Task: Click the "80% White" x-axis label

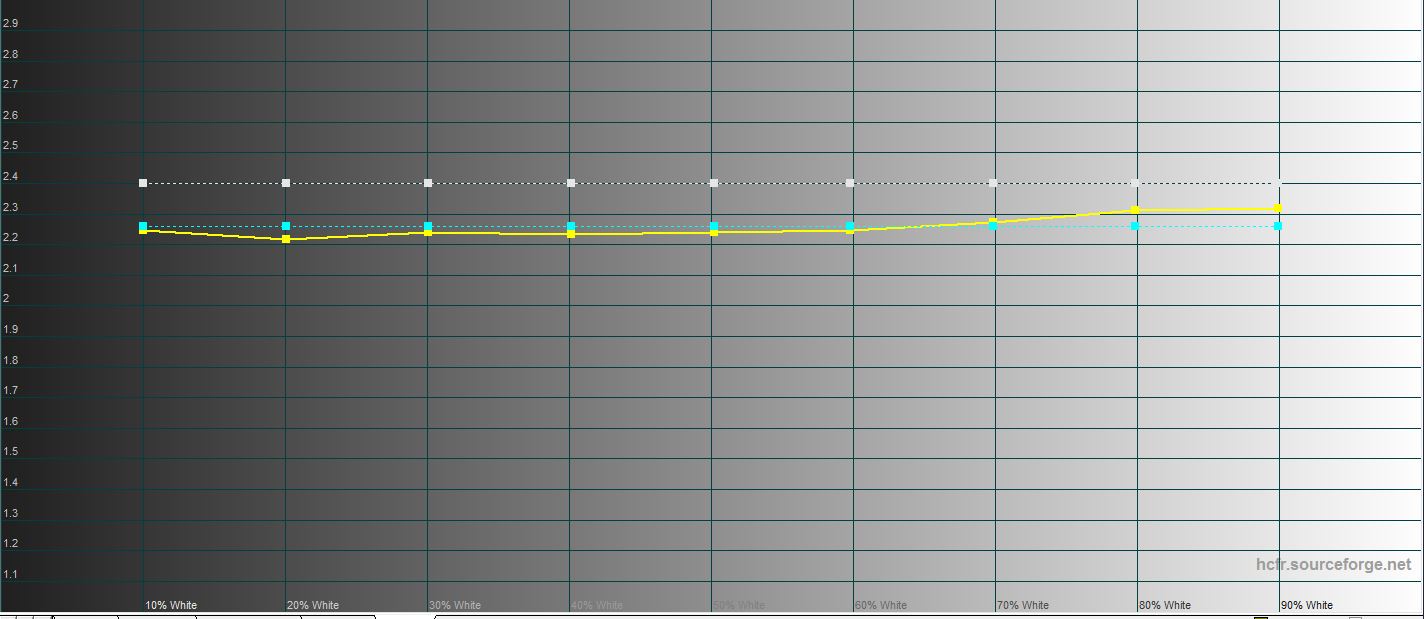Action: [1165, 605]
